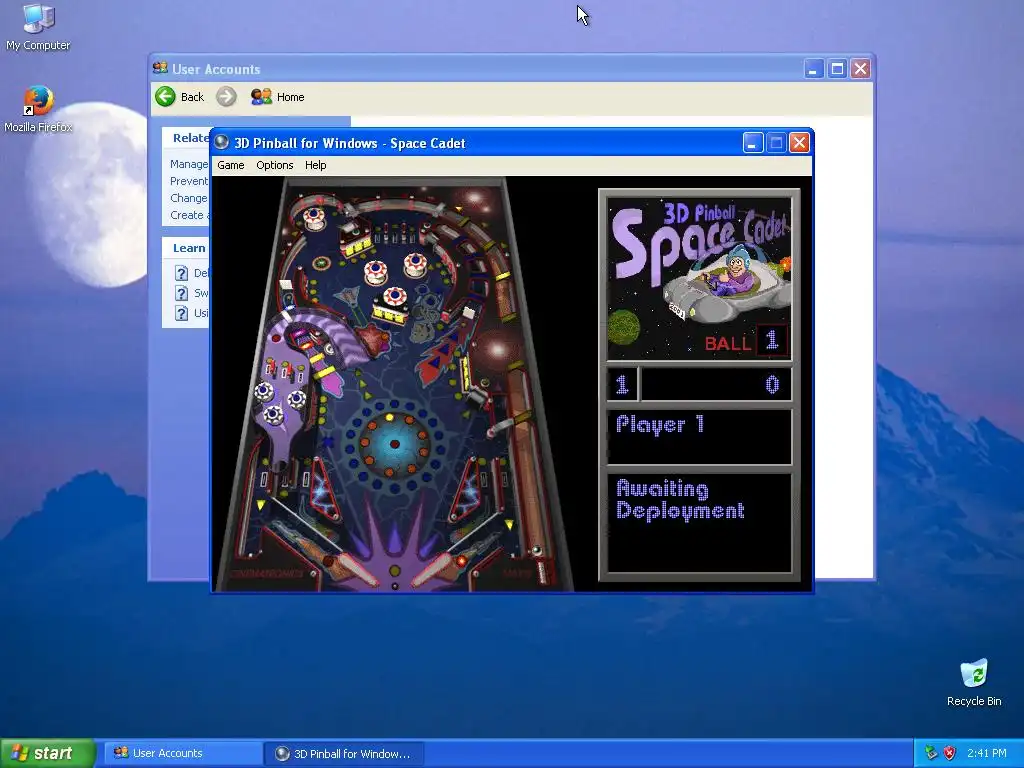This screenshot has height=768, width=1024.
Task: Click the green Back arrow in User Accounts
Action: click(165, 97)
